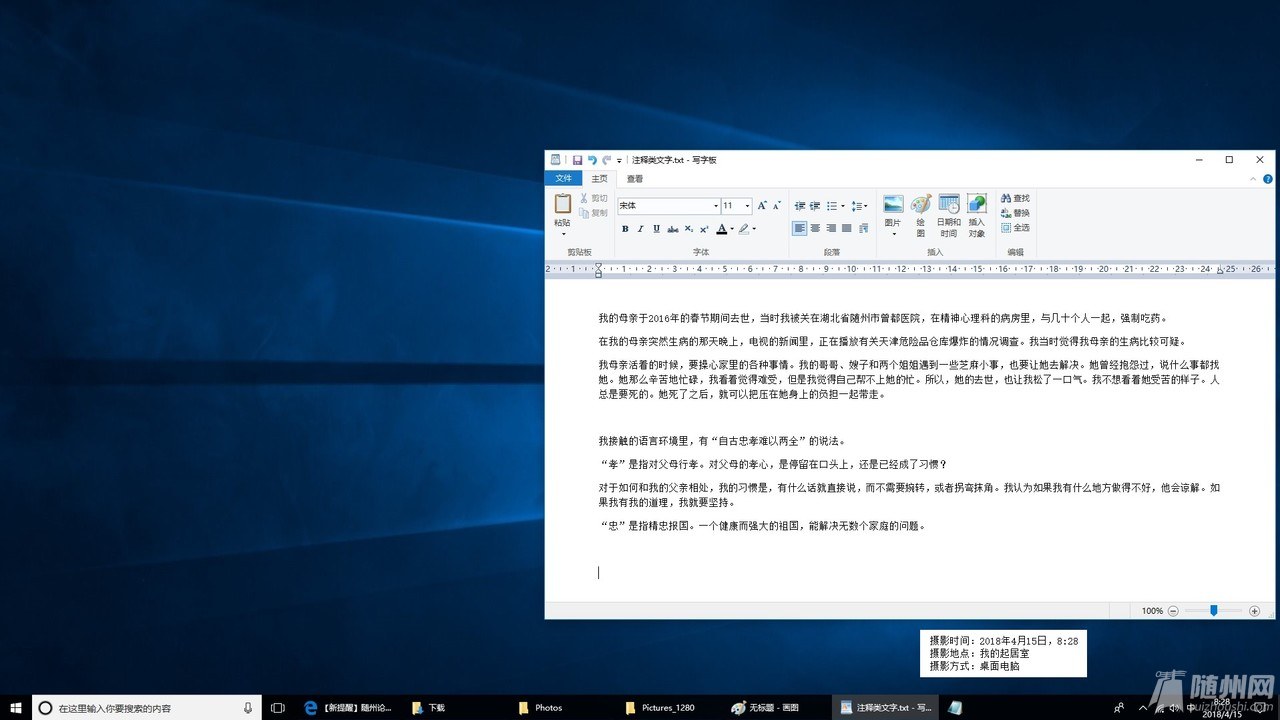Toggle Bold formatting
This screenshot has width=1280, height=720.
625,229
